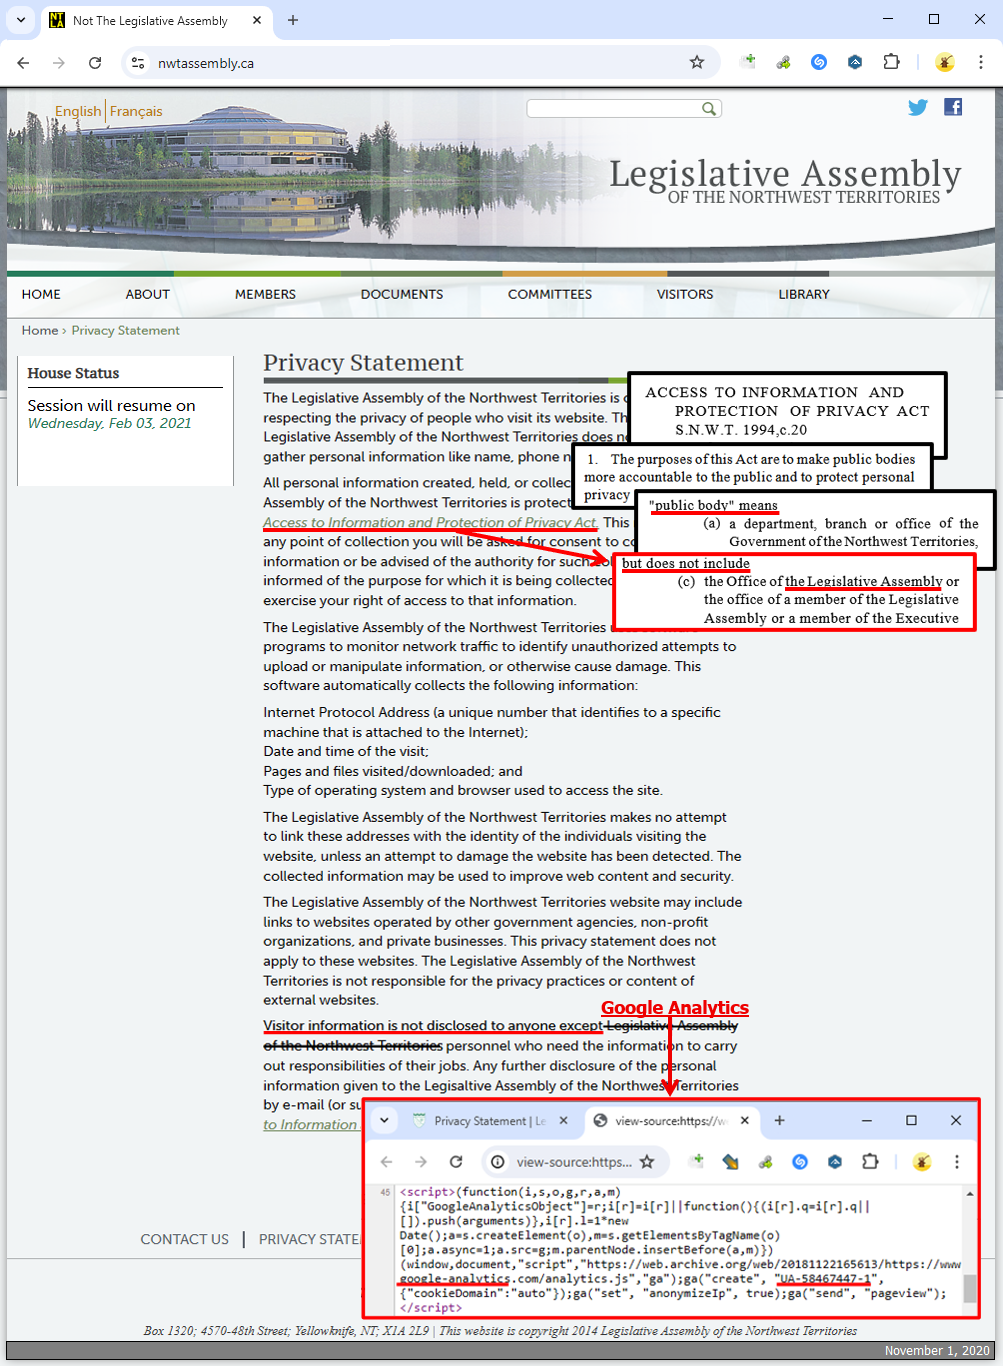Click the 'Wednesday, Feb 03, 2021' session date

click(x=109, y=423)
